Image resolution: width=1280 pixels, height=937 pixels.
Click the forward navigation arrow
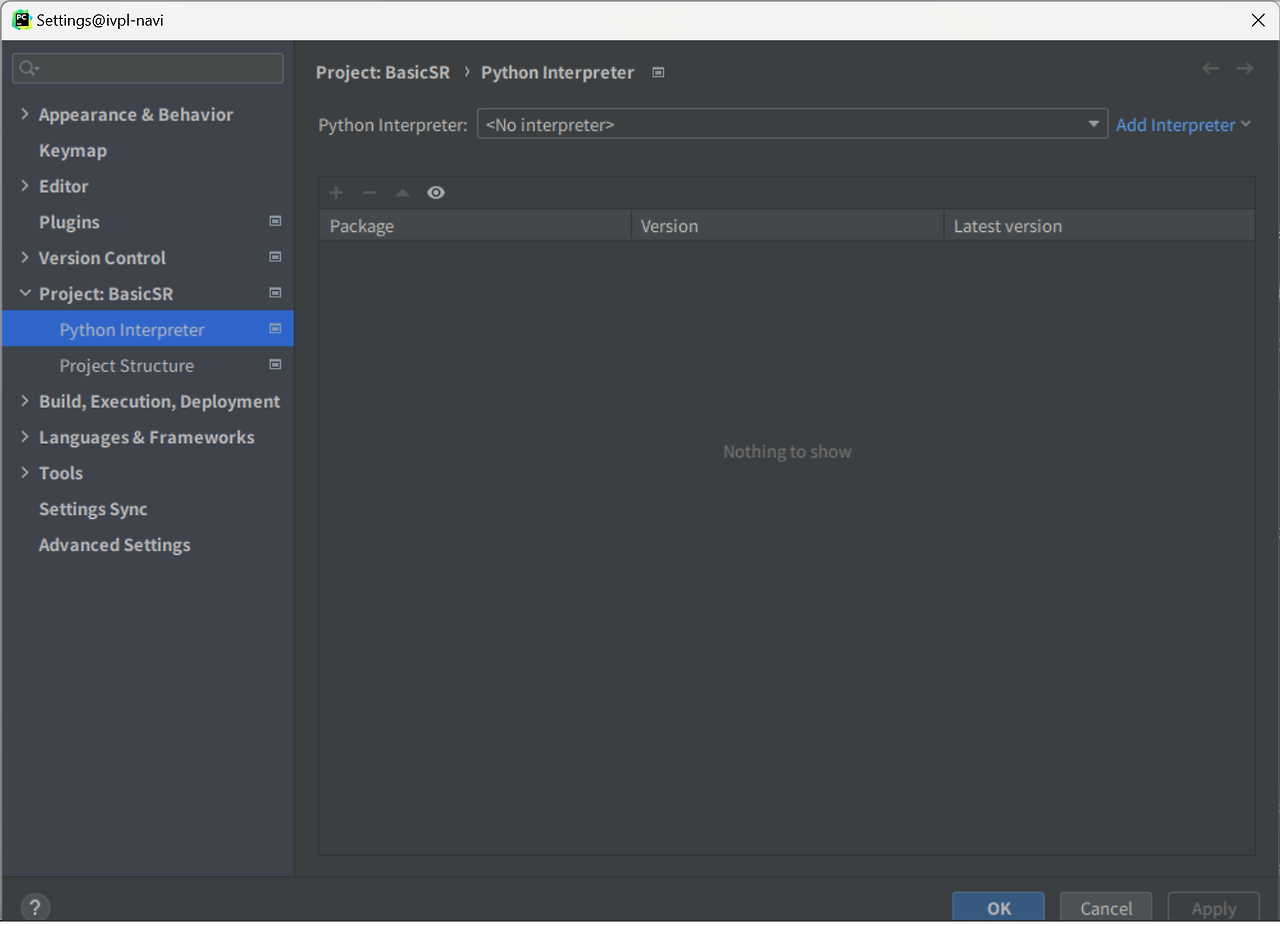[1244, 68]
